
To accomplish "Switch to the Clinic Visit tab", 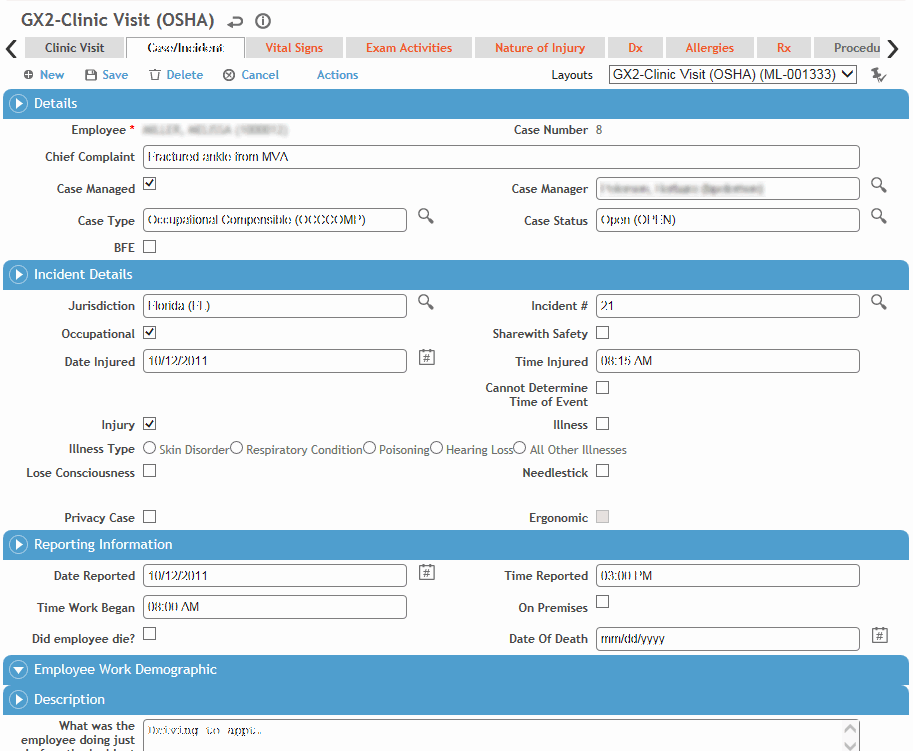I will 75,48.
